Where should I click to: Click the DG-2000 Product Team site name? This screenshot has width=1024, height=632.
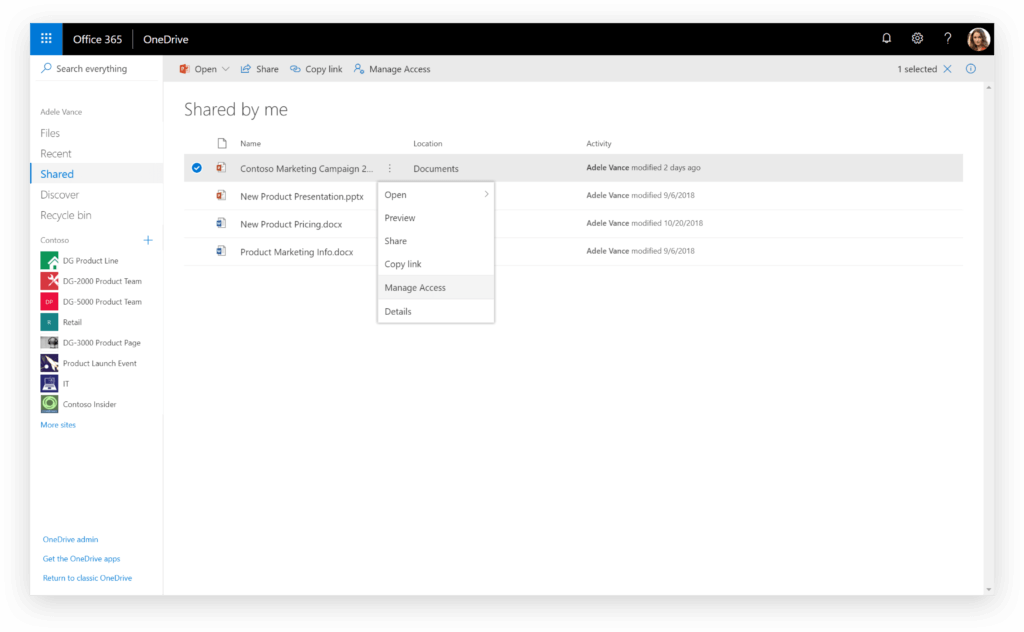pos(103,281)
